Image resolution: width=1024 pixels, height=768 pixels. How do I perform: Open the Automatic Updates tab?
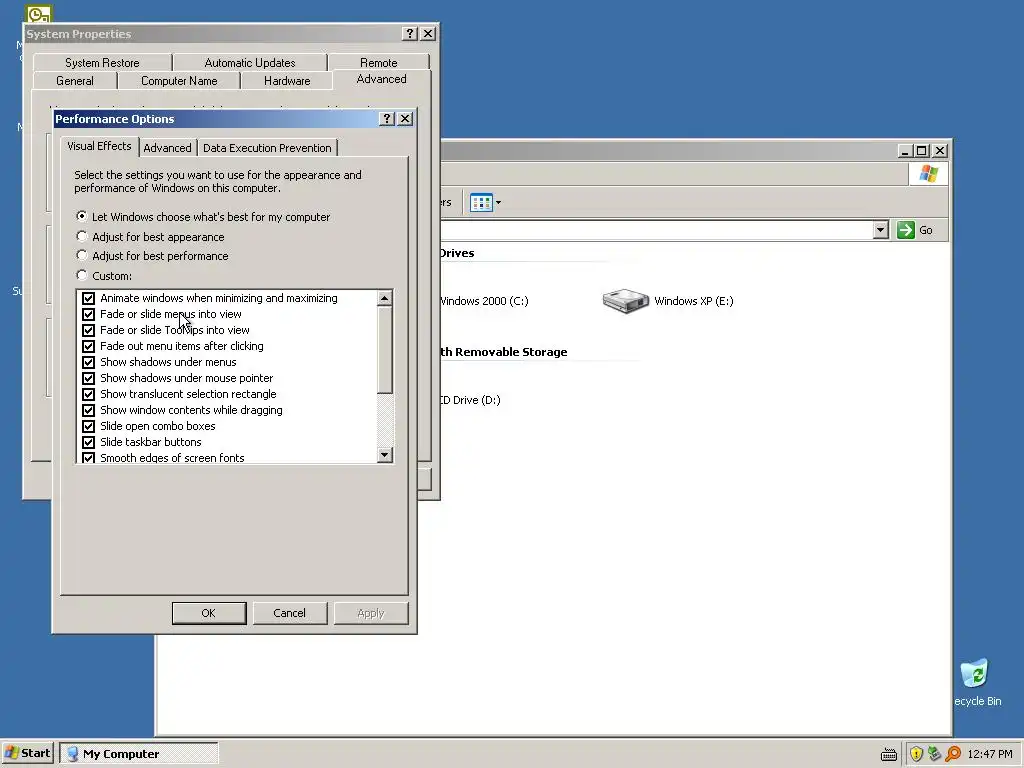tap(249, 63)
